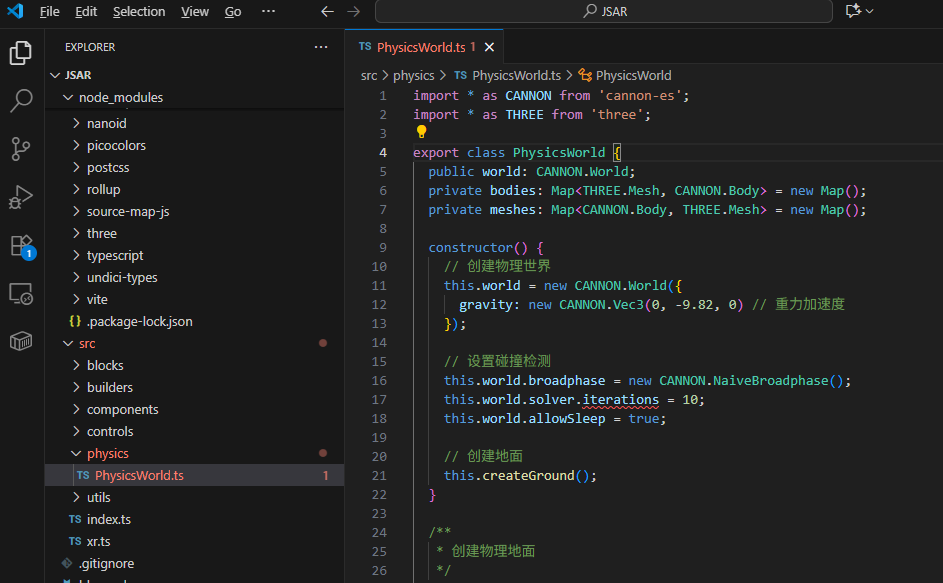Open the Remote Explorer icon
943x583 pixels.
coord(21,293)
